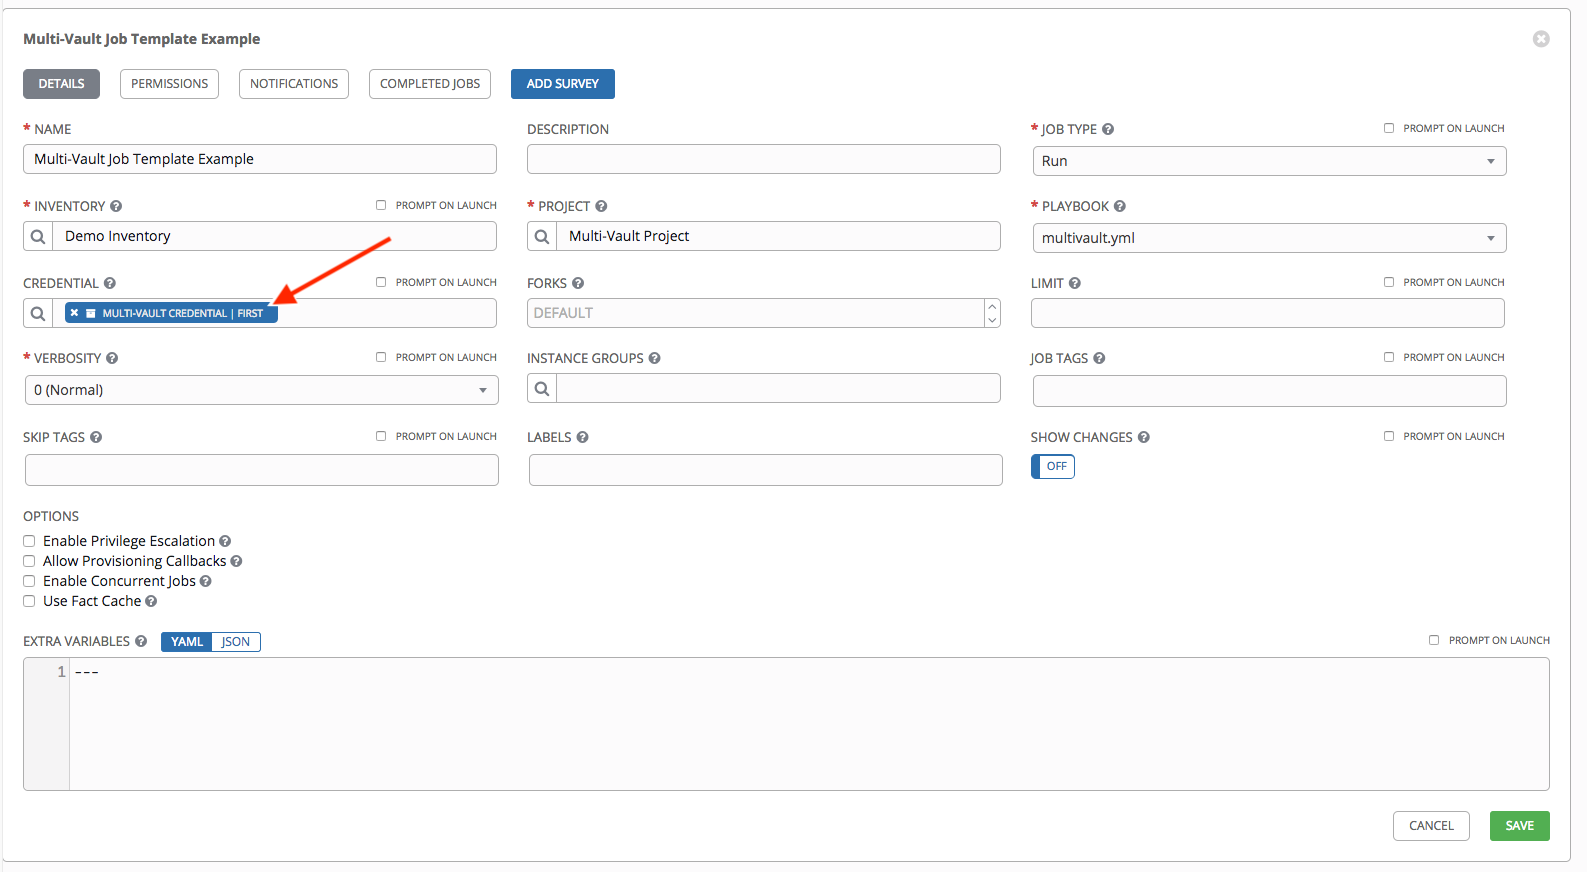1587x872 pixels.
Task: Remove the Multi-Vault Credential tag with its X icon
Action: [74, 313]
